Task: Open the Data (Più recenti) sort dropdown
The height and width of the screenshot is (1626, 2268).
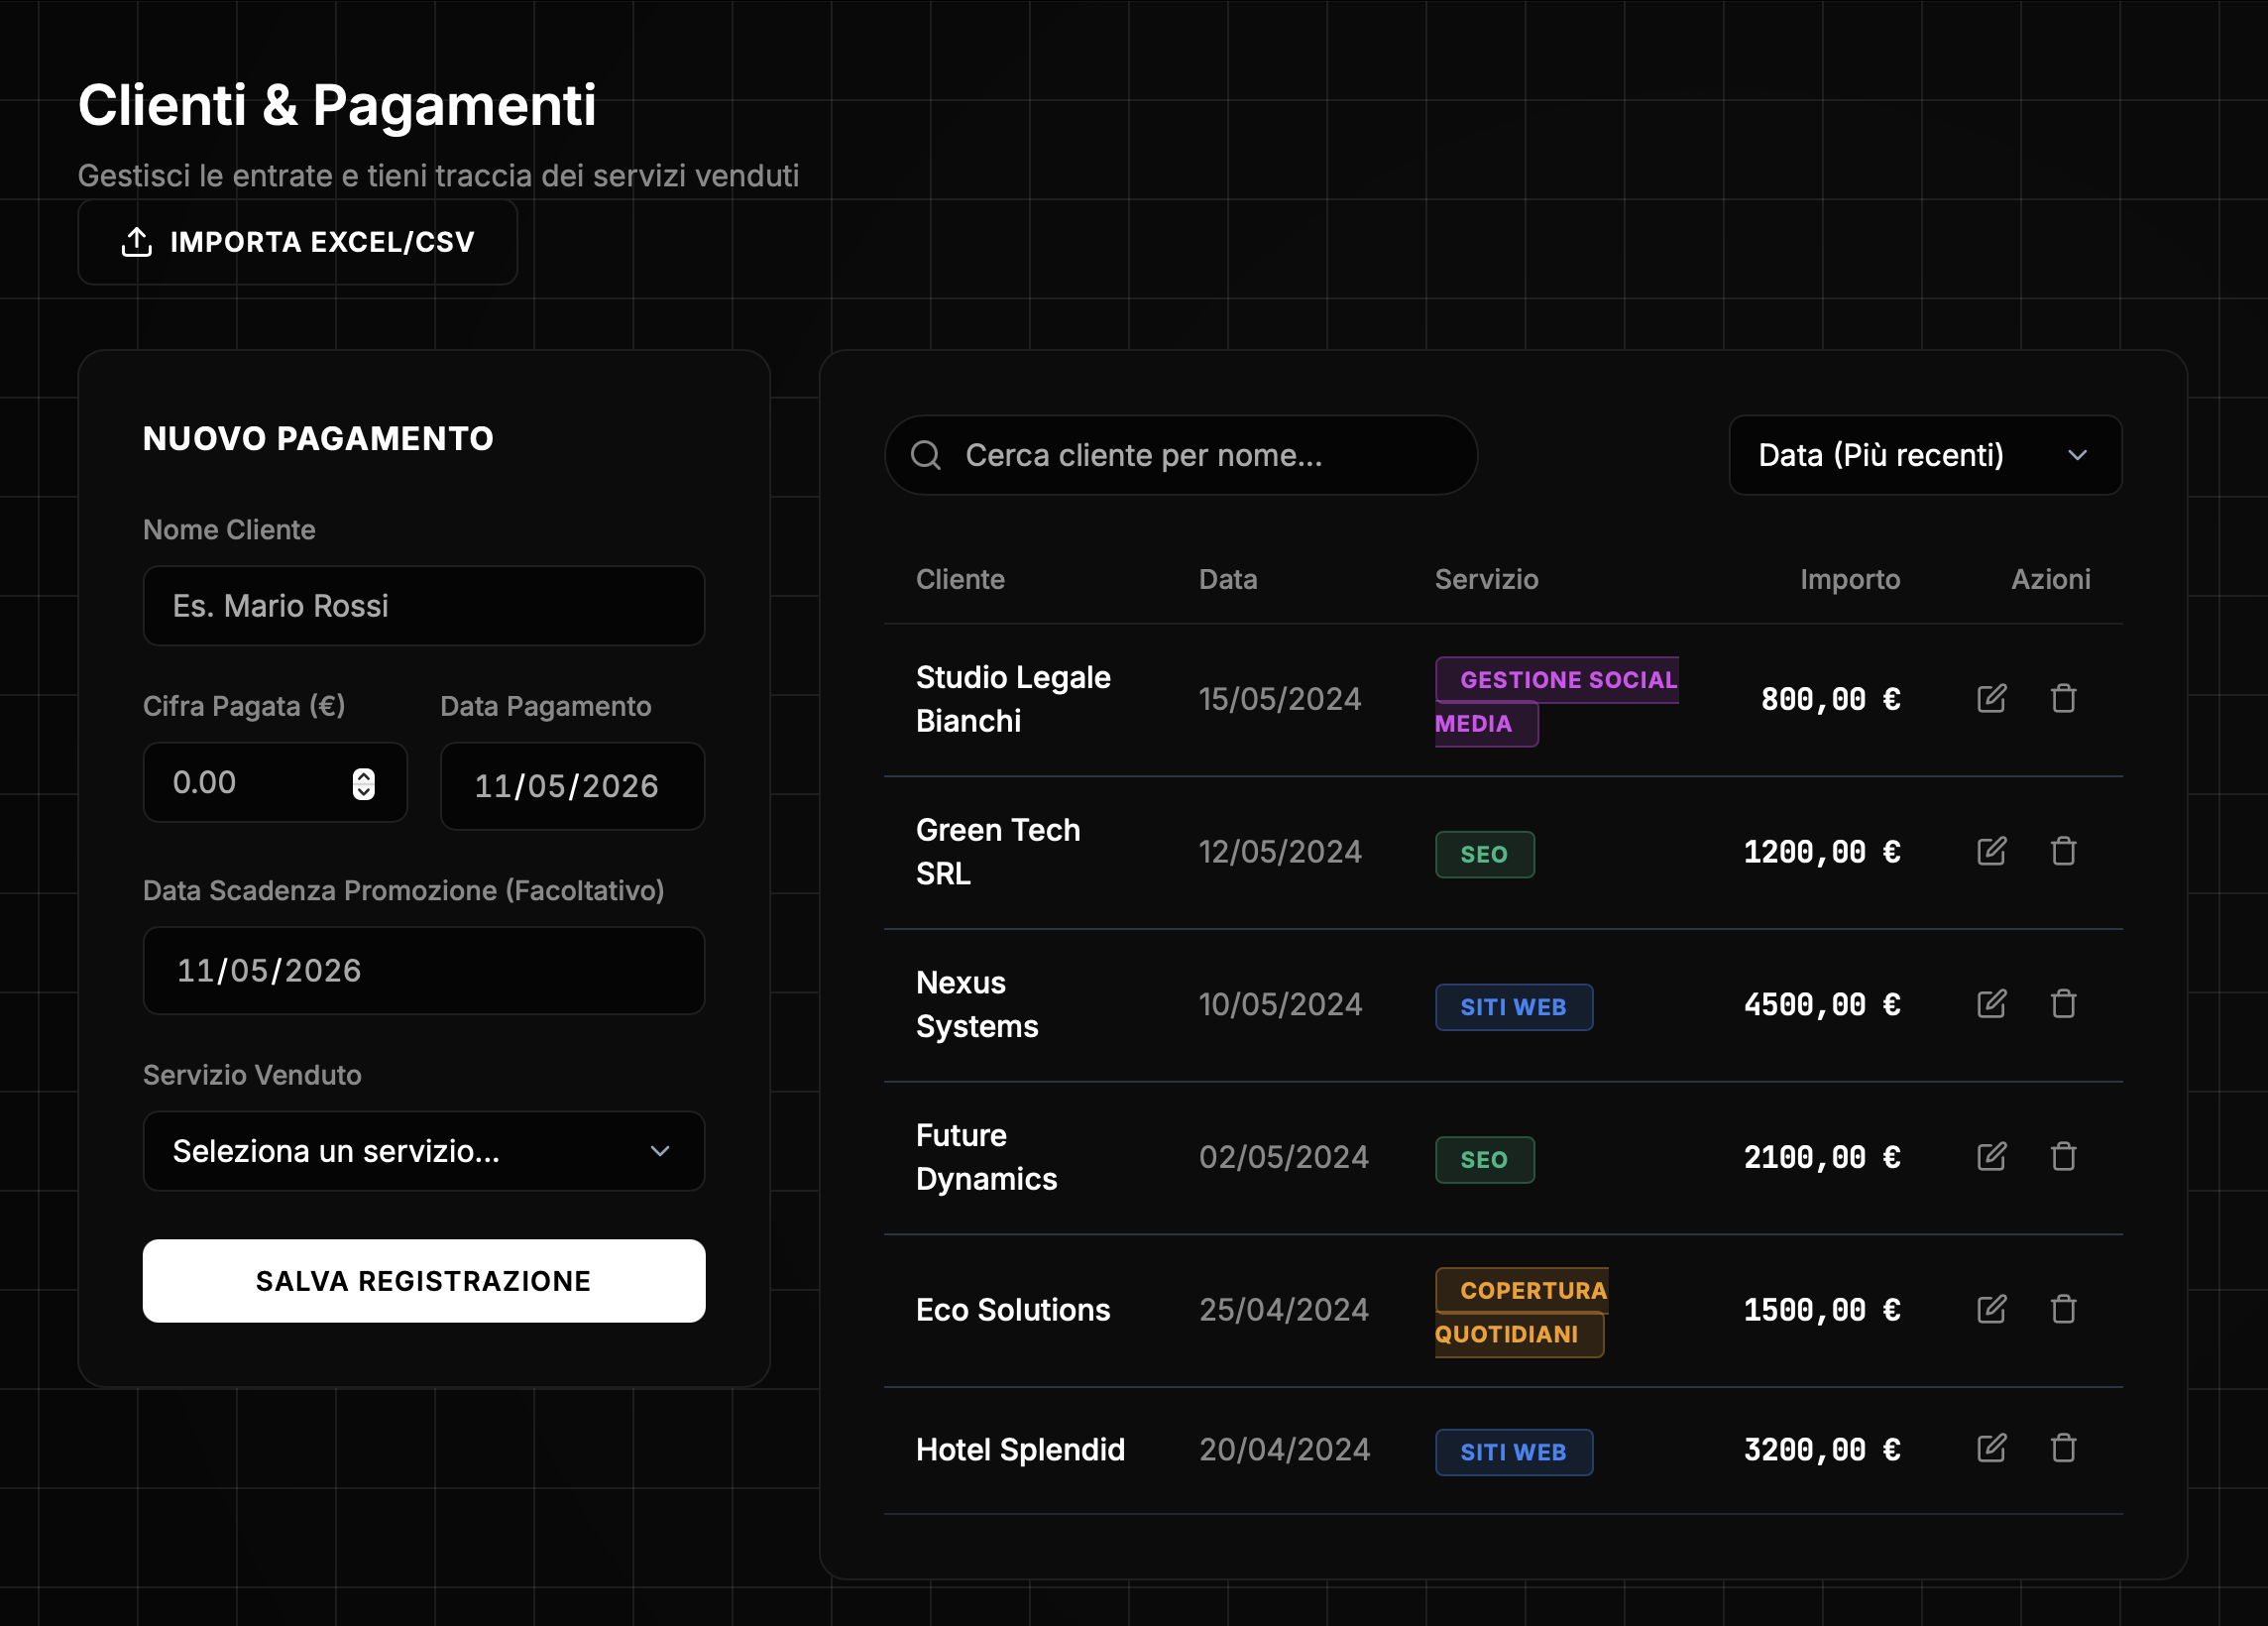Action: pyautogui.click(x=1925, y=455)
